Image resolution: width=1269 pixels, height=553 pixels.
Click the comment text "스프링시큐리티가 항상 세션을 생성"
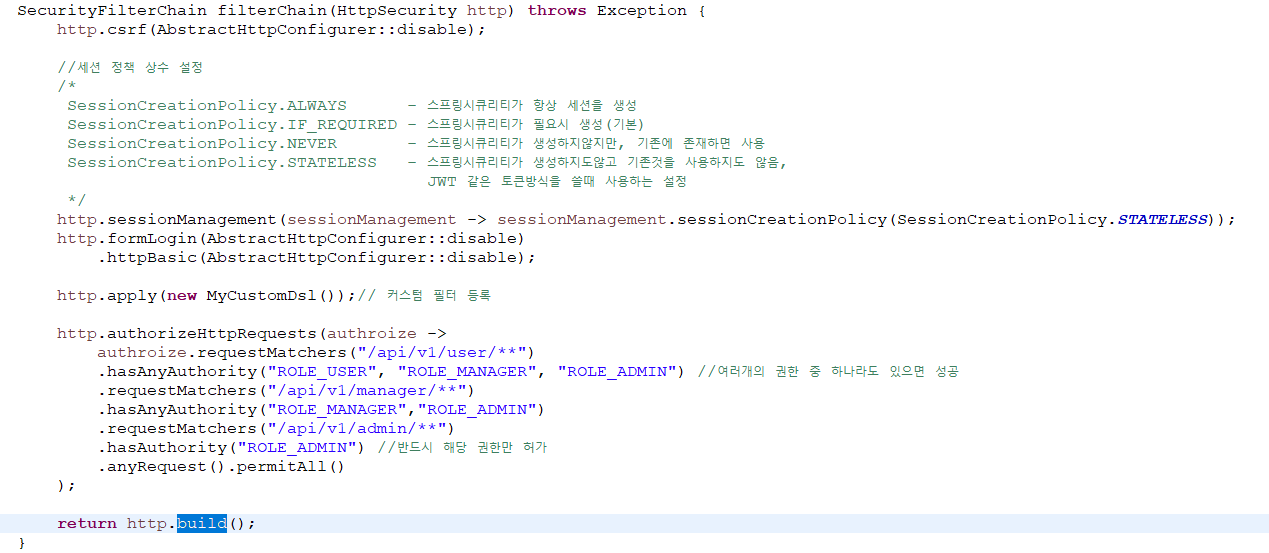tap(531, 105)
